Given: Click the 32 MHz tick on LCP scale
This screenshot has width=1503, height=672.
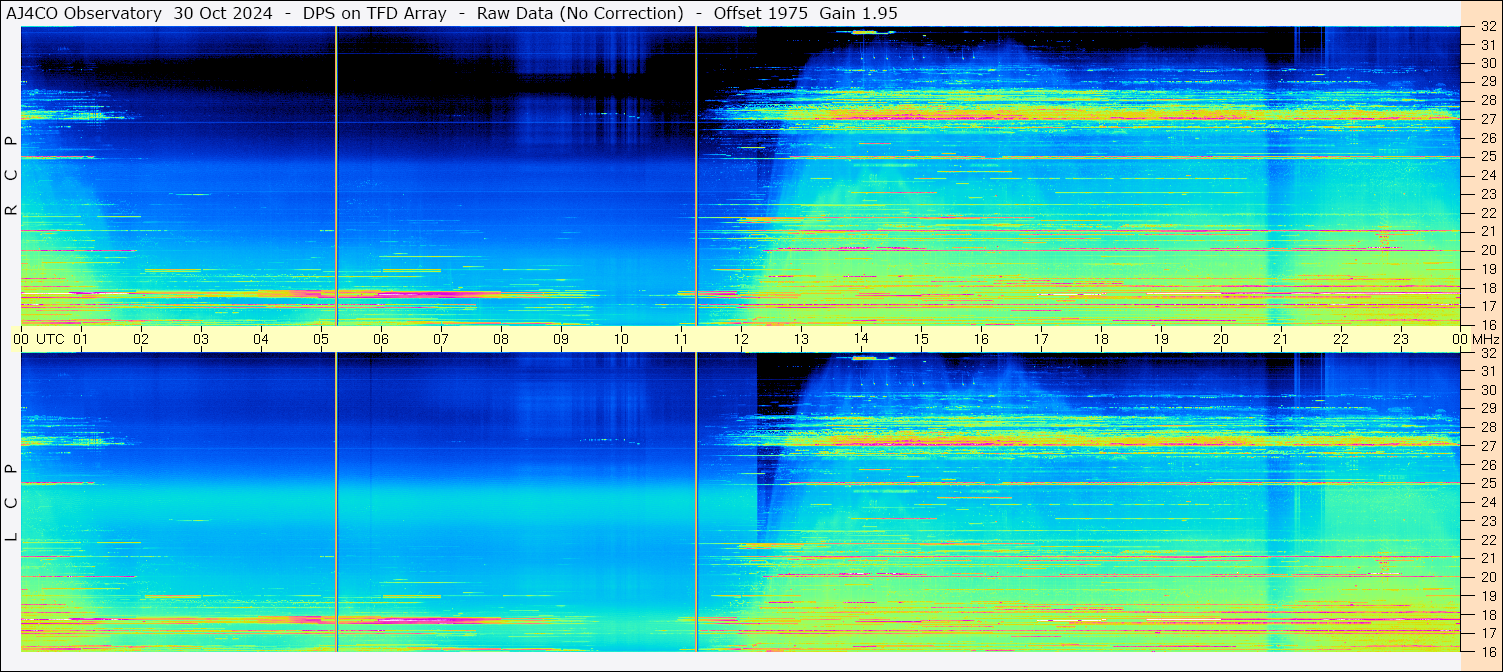Looking at the screenshot, I should coord(1487,353).
